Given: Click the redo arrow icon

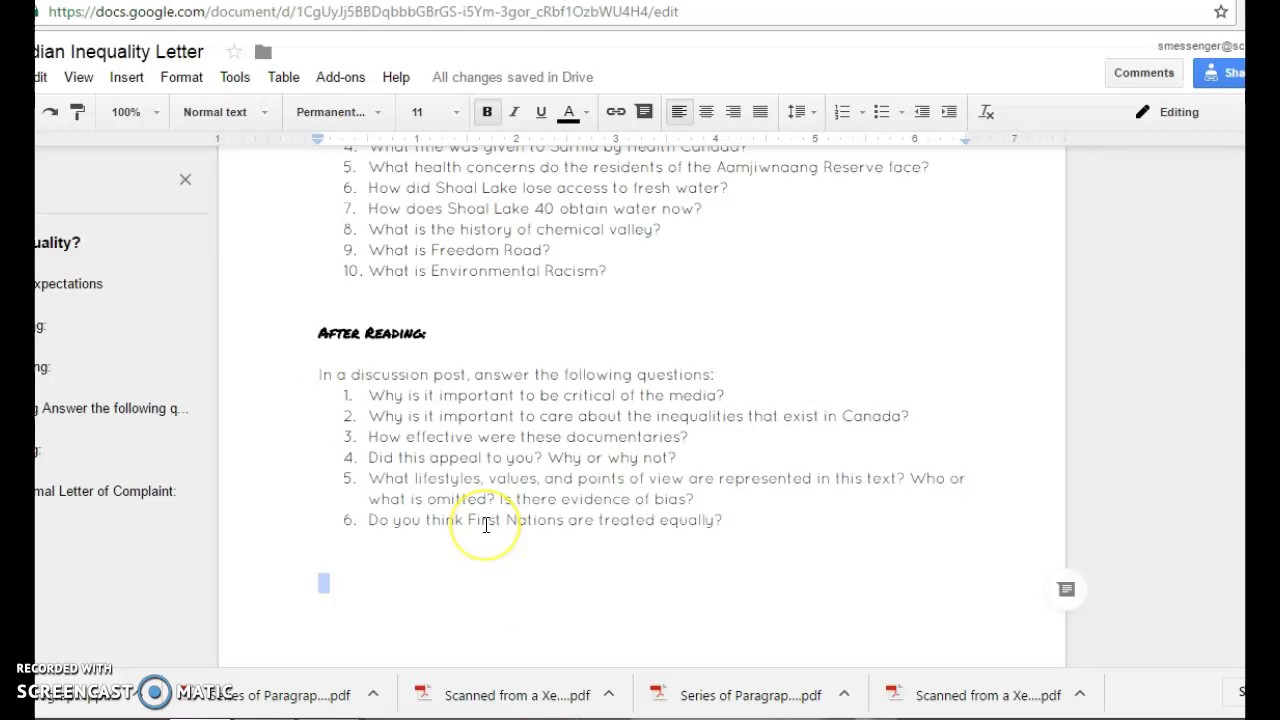Looking at the screenshot, I should (49, 112).
